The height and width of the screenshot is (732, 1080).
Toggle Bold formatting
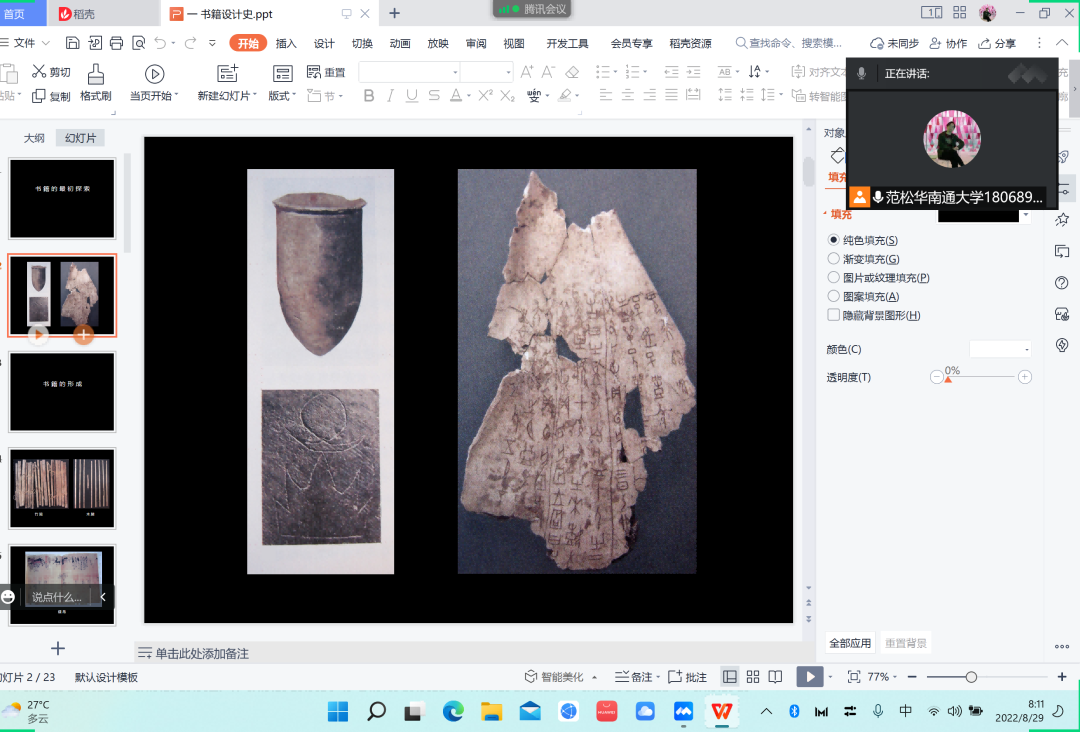[369, 96]
